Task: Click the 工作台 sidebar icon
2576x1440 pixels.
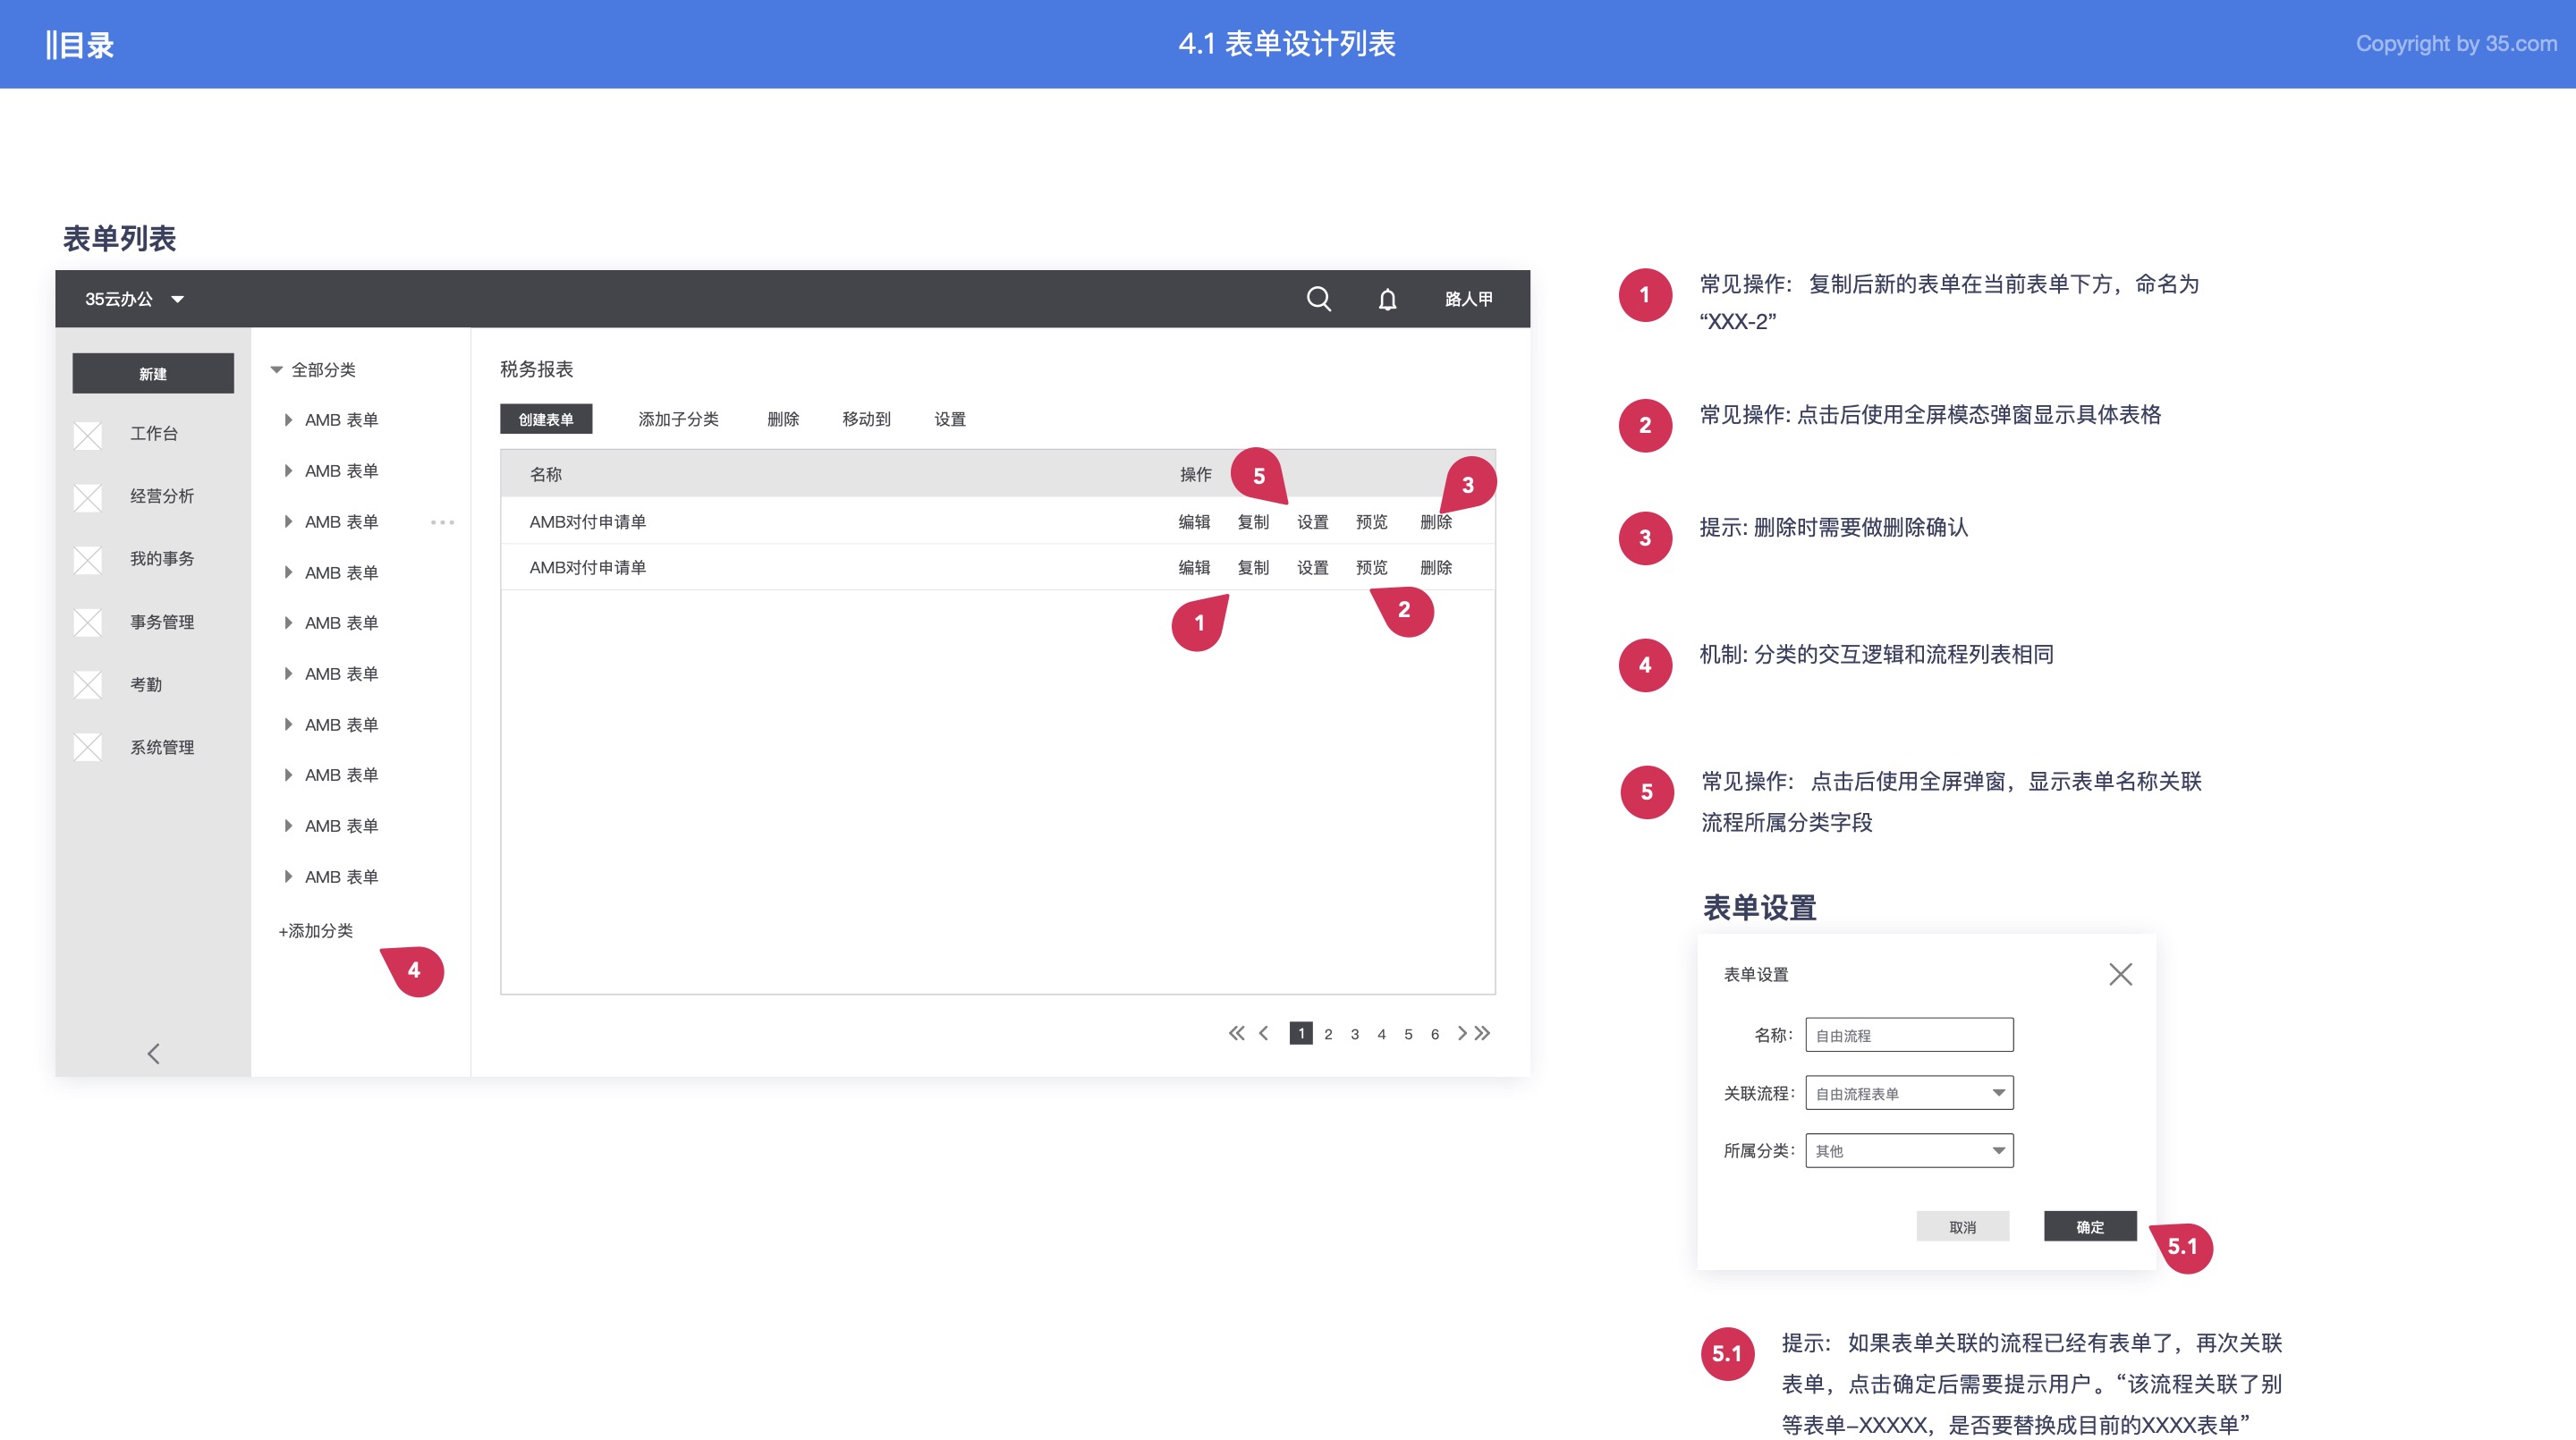Action: [88, 435]
